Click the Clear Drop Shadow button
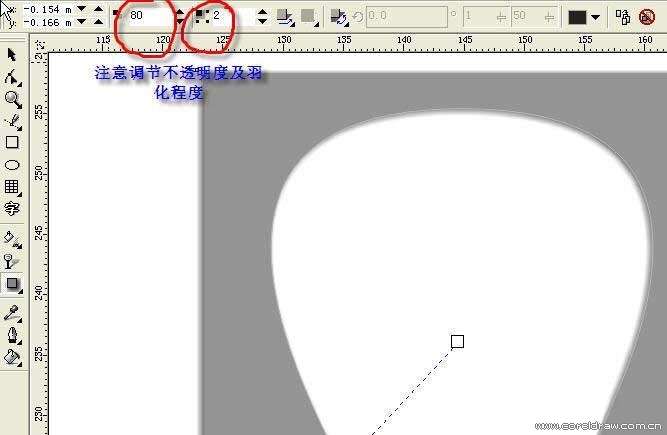The height and width of the screenshot is (435, 667). (647, 17)
